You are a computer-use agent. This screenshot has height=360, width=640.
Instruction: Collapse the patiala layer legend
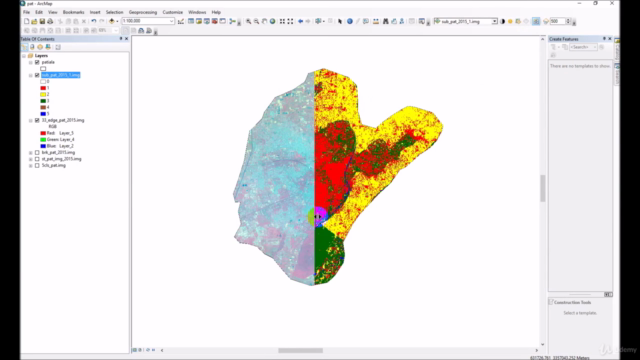click(31, 62)
